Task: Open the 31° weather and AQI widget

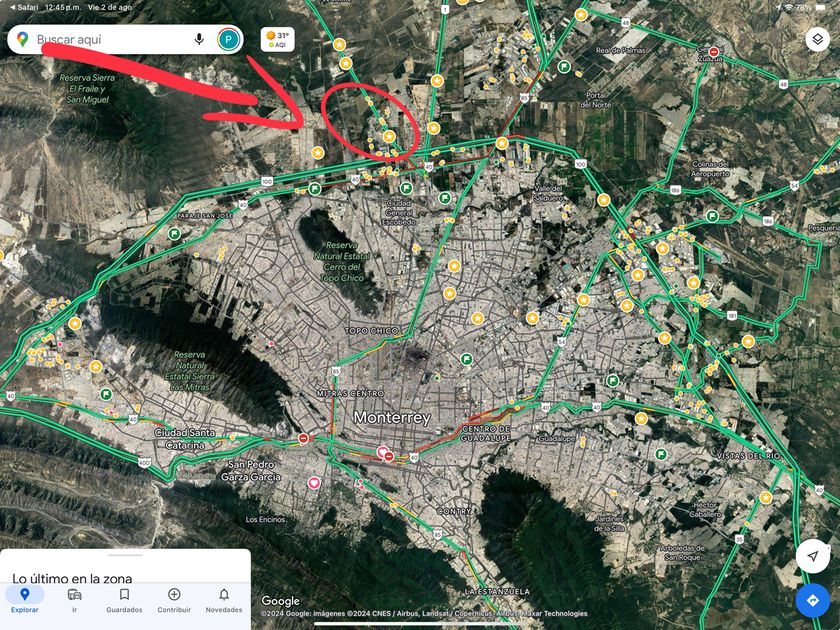Action: point(278,39)
